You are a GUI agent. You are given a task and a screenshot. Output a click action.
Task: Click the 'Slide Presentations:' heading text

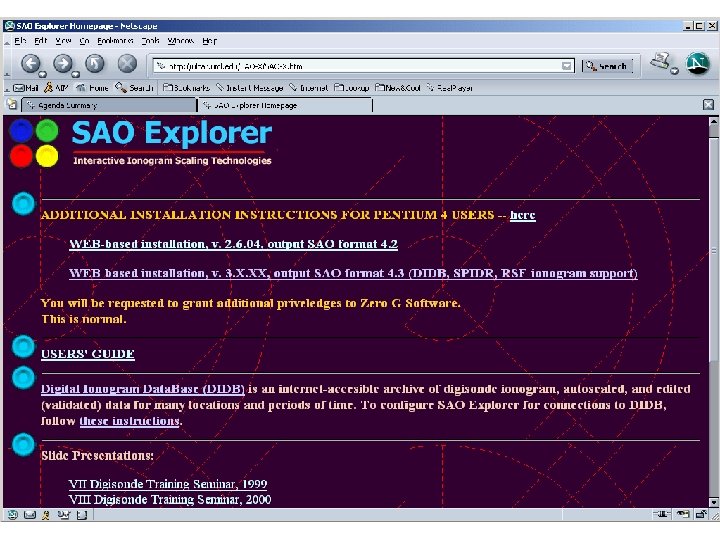click(x=97, y=456)
